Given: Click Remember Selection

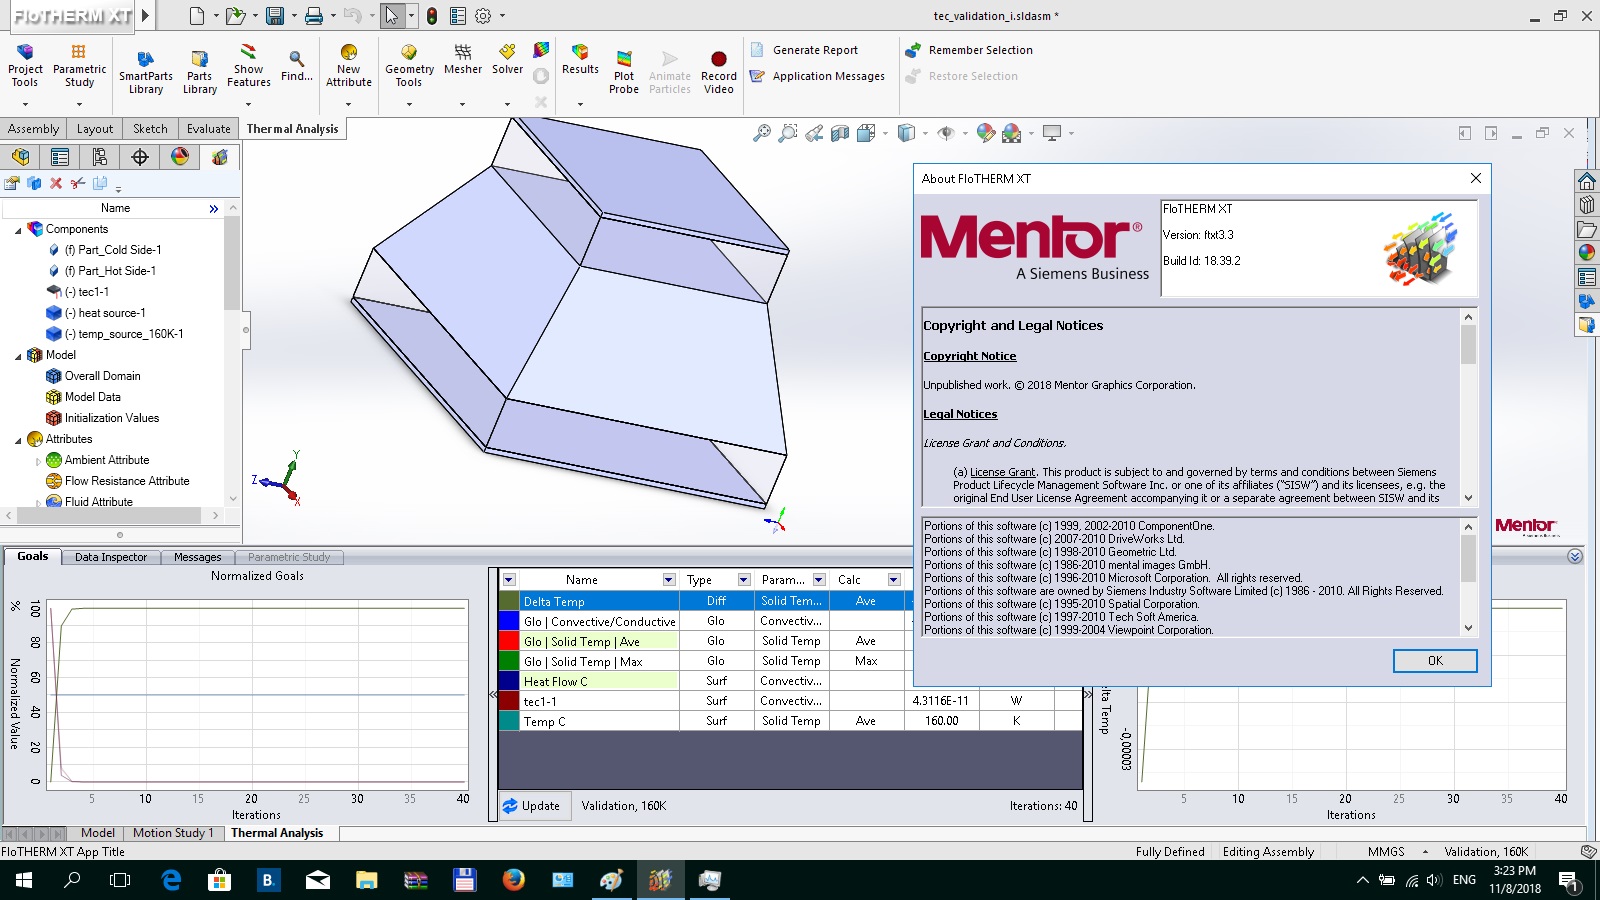Looking at the screenshot, I should (x=969, y=50).
